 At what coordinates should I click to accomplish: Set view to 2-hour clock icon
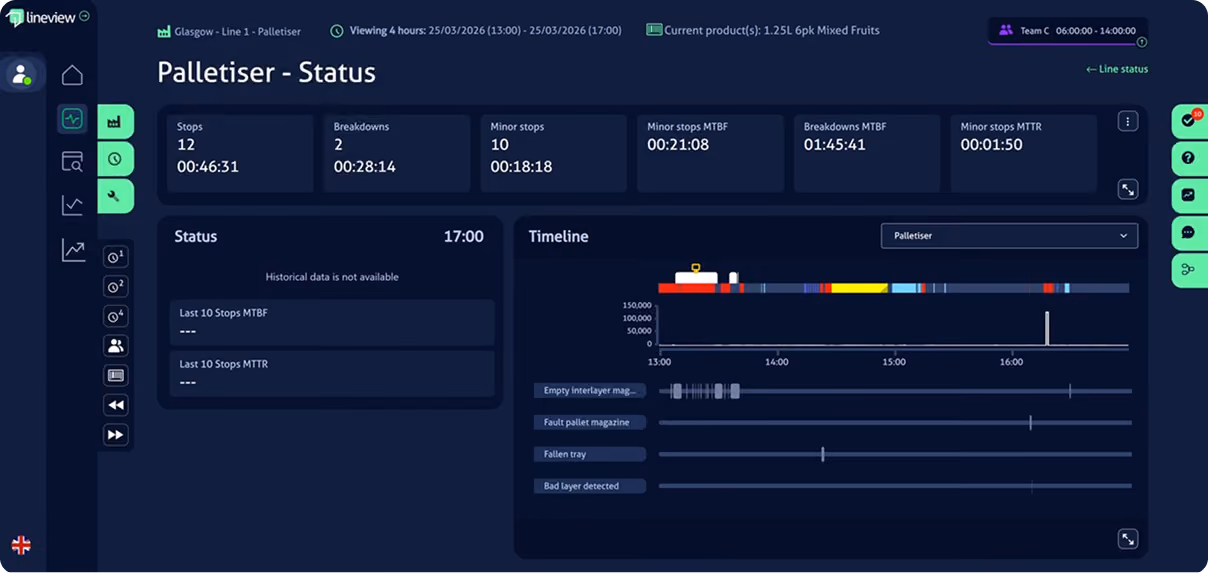(116, 287)
